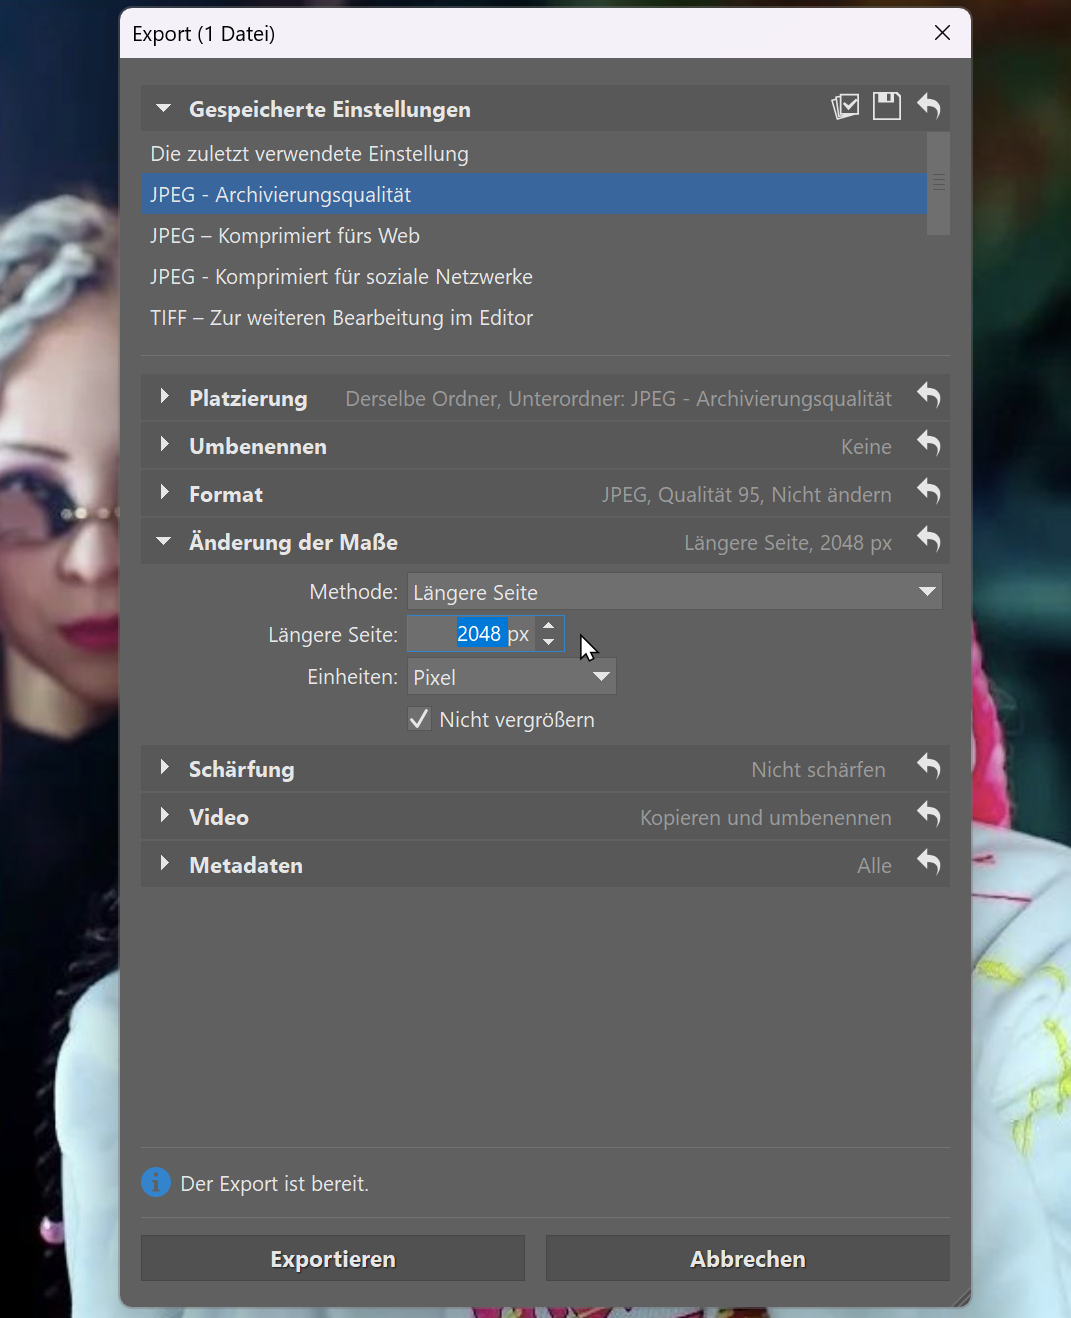Click the Format summary 'JPEG, Qualität 95, Nicht ändern'
Viewport: 1071px width, 1318px height.
(746, 495)
